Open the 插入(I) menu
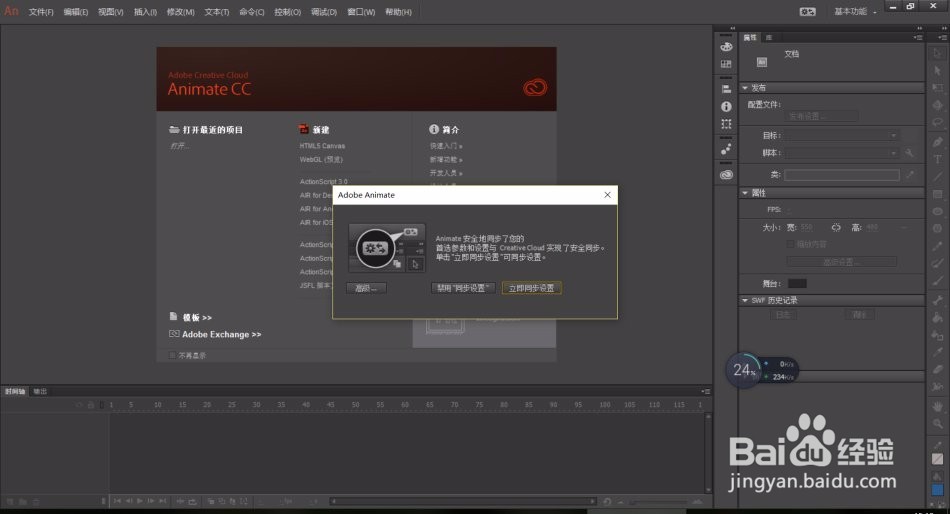This screenshot has height=514, width=950. pyautogui.click(x=145, y=12)
